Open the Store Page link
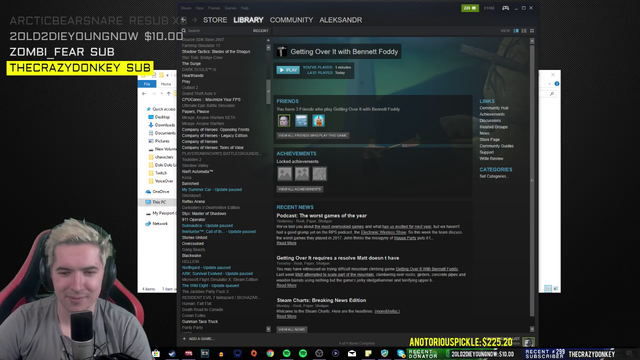 pyautogui.click(x=489, y=140)
